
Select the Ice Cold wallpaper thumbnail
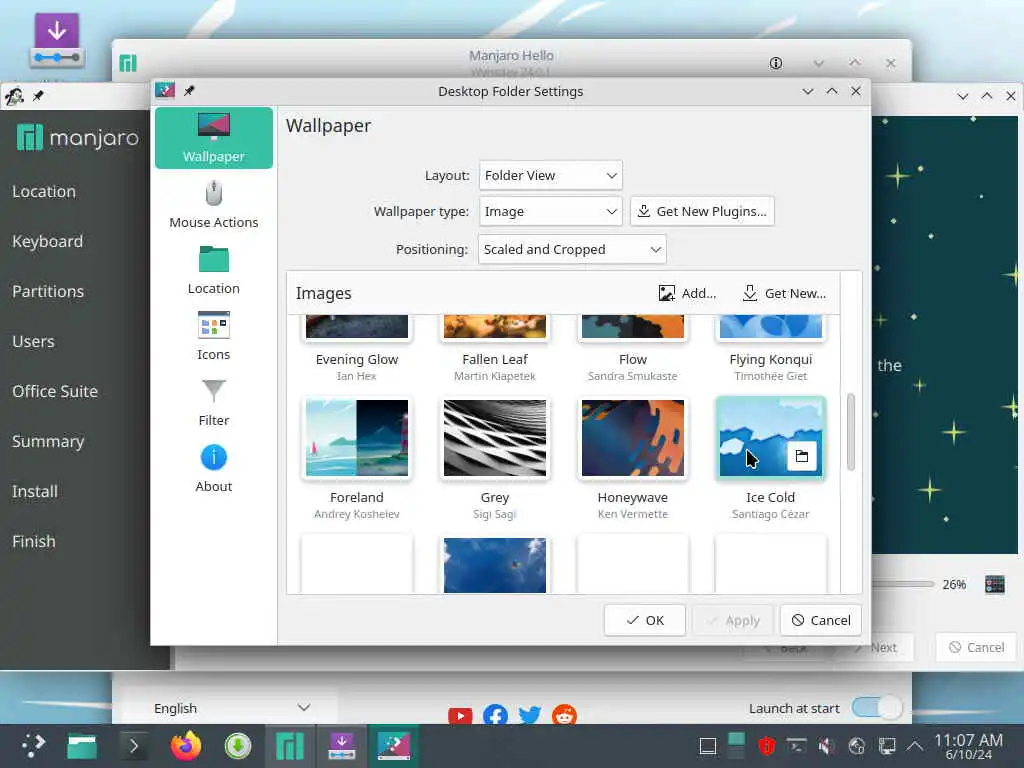pos(771,438)
